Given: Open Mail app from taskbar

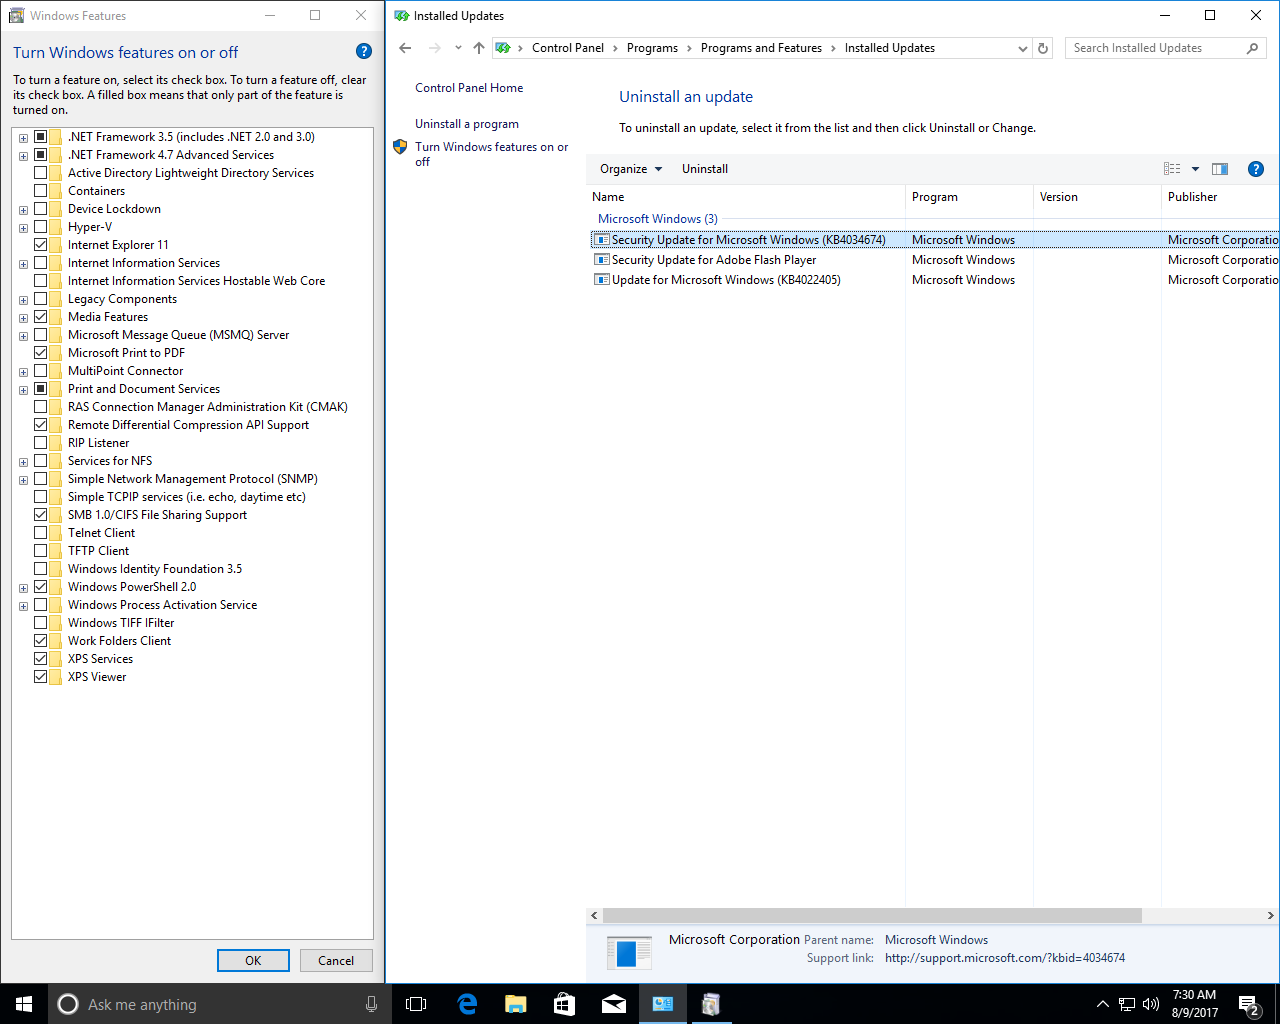Looking at the screenshot, I should coord(614,1004).
